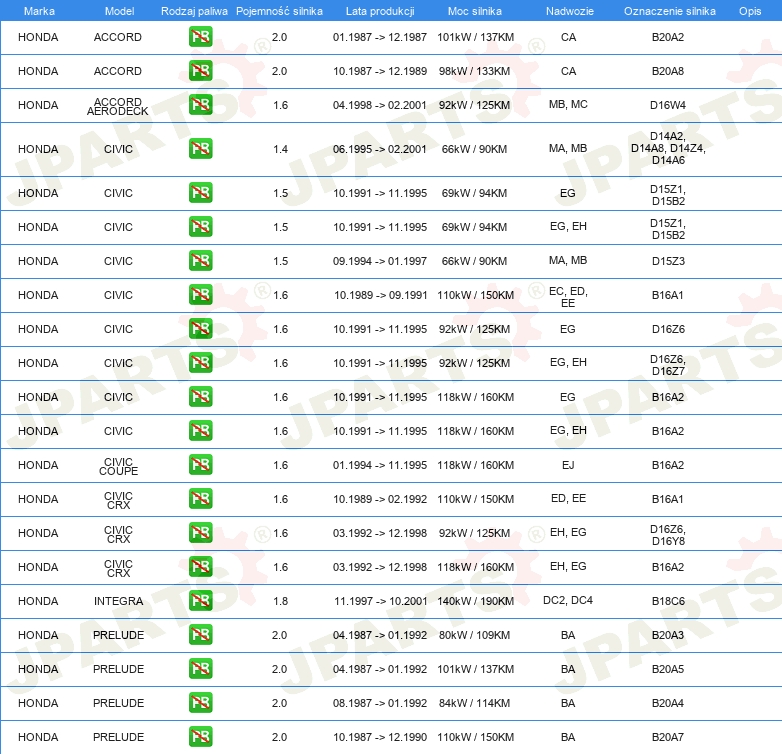Click engine code B20A2
Viewport: 782px width, 754px height.
[668, 37]
